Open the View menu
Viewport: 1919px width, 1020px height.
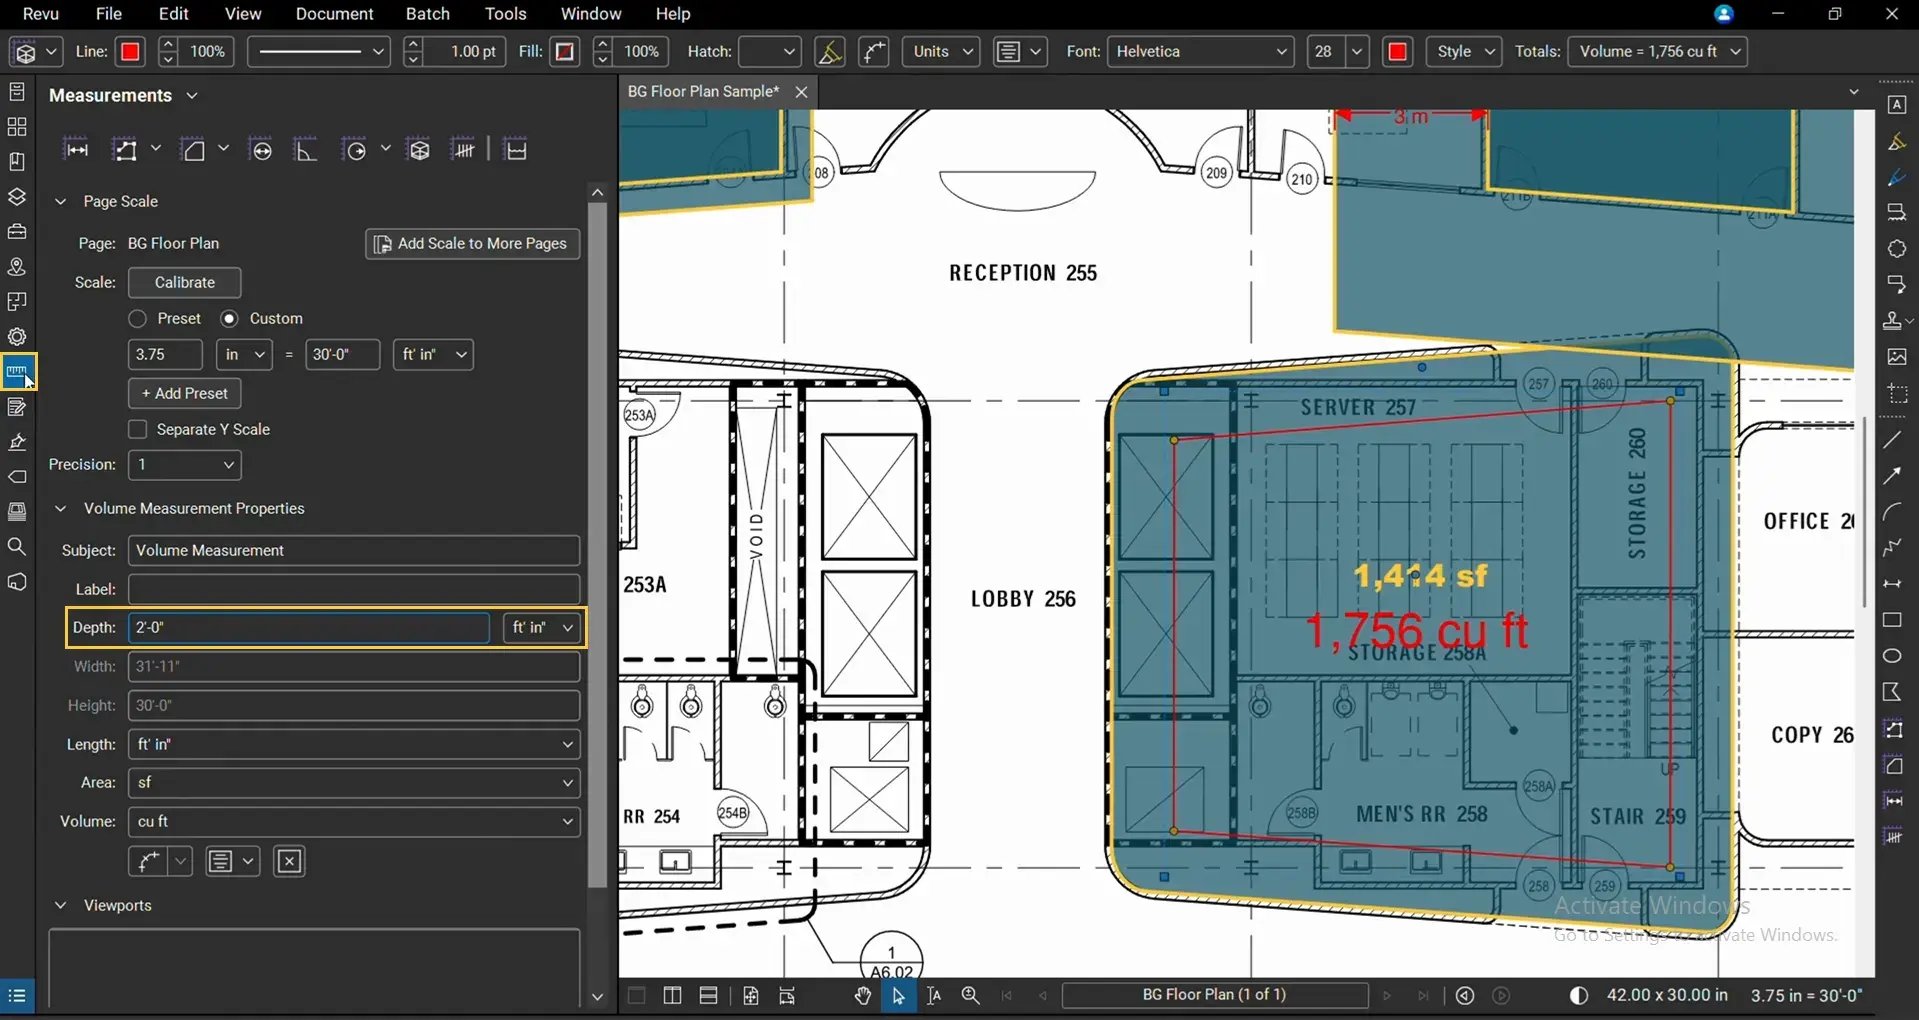(x=243, y=14)
